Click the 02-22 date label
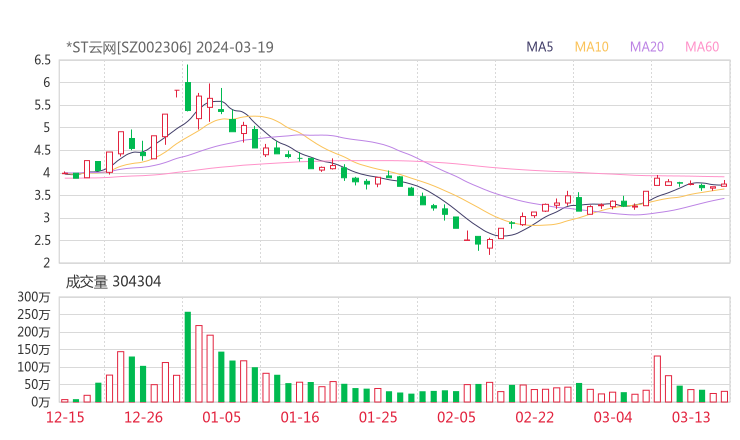Screen dimensions: 740x440 (535, 417)
